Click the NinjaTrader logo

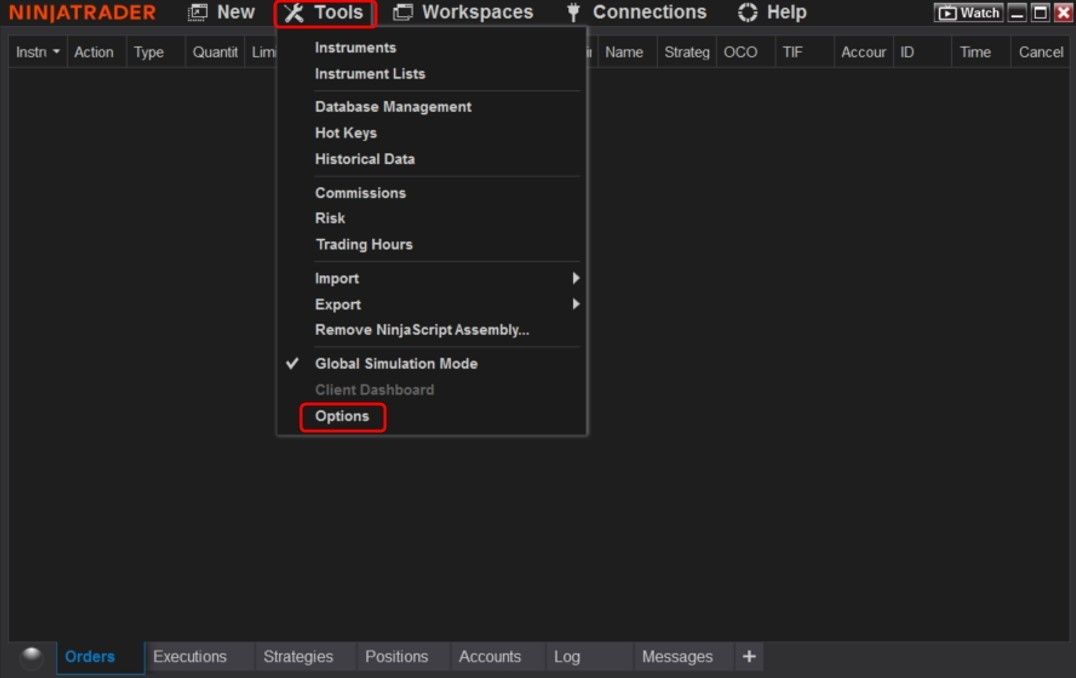coord(82,12)
